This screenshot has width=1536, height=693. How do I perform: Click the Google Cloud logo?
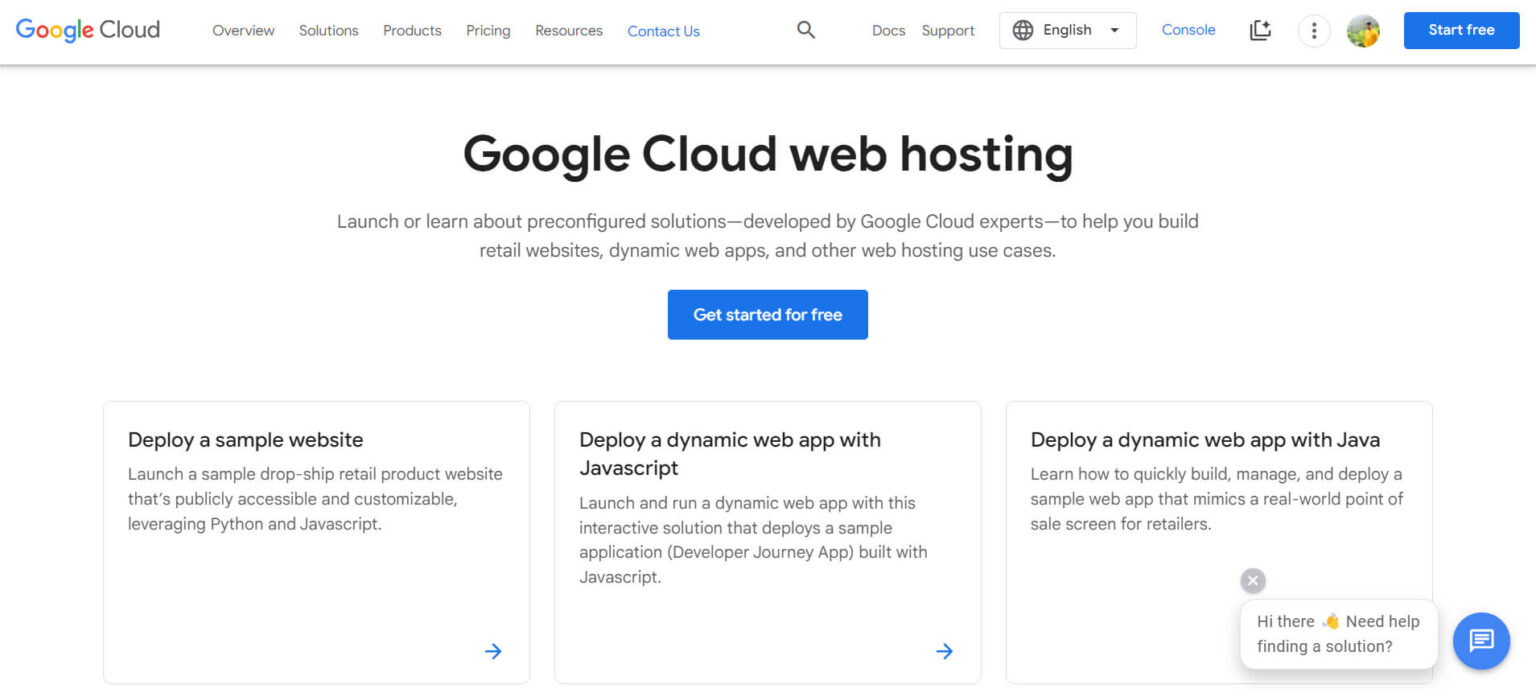87,30
